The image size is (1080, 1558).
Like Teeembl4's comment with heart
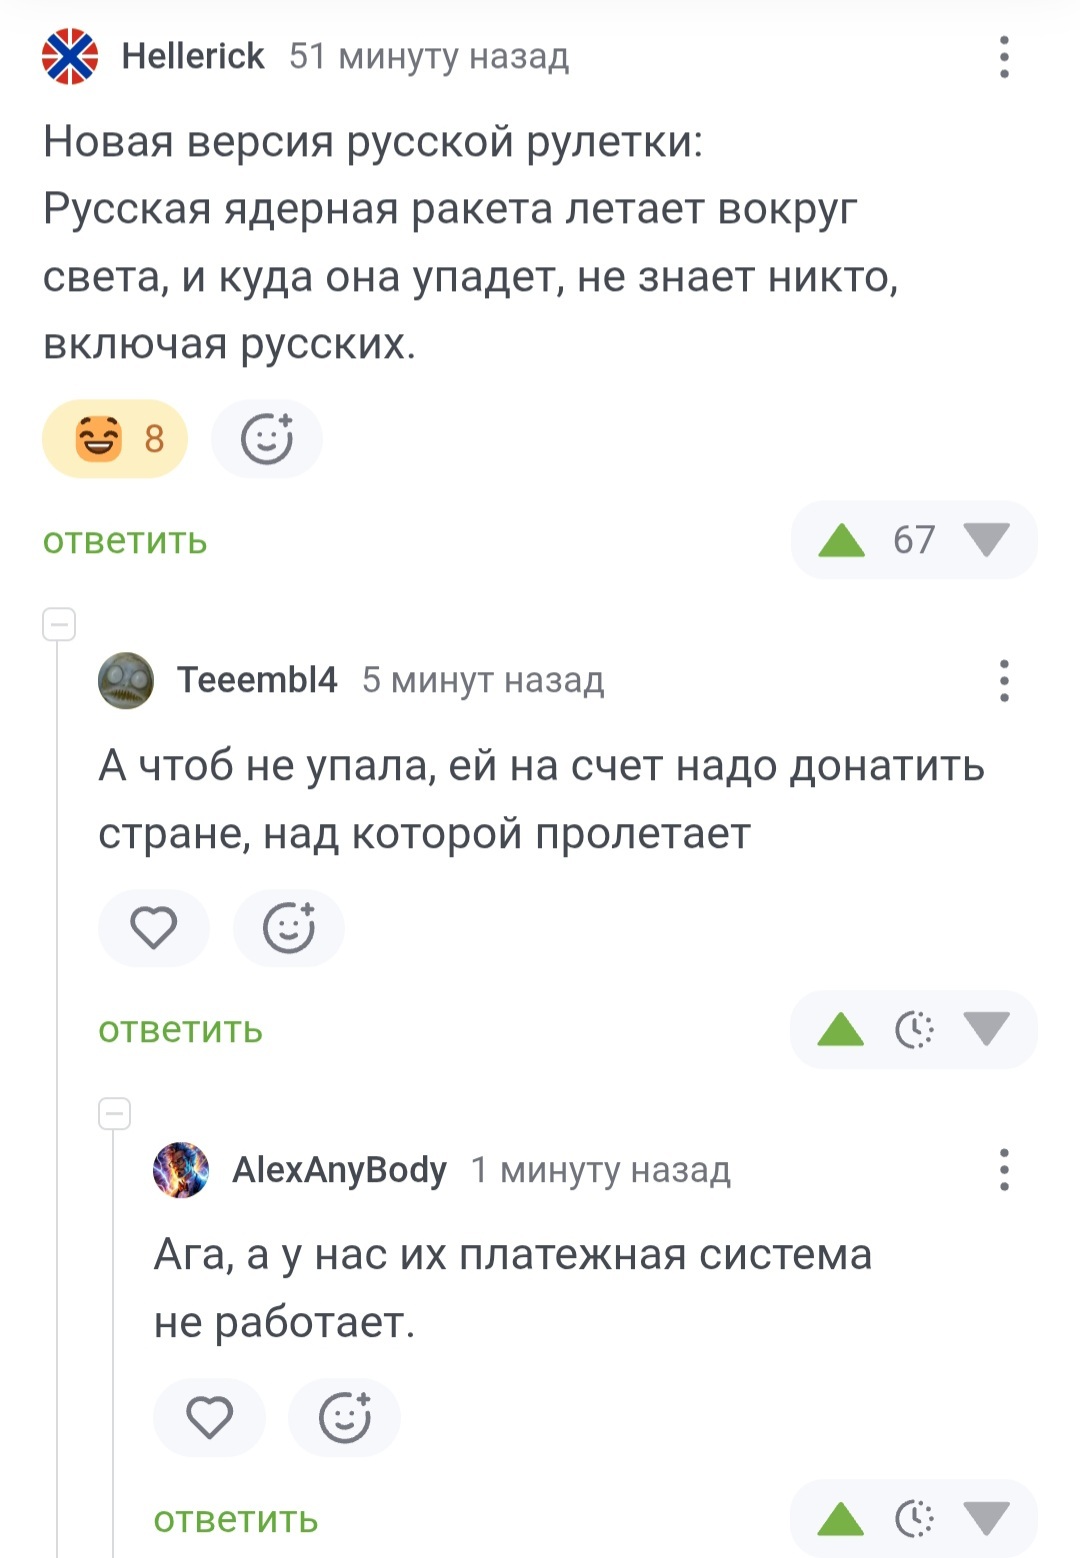coord(154,928)
